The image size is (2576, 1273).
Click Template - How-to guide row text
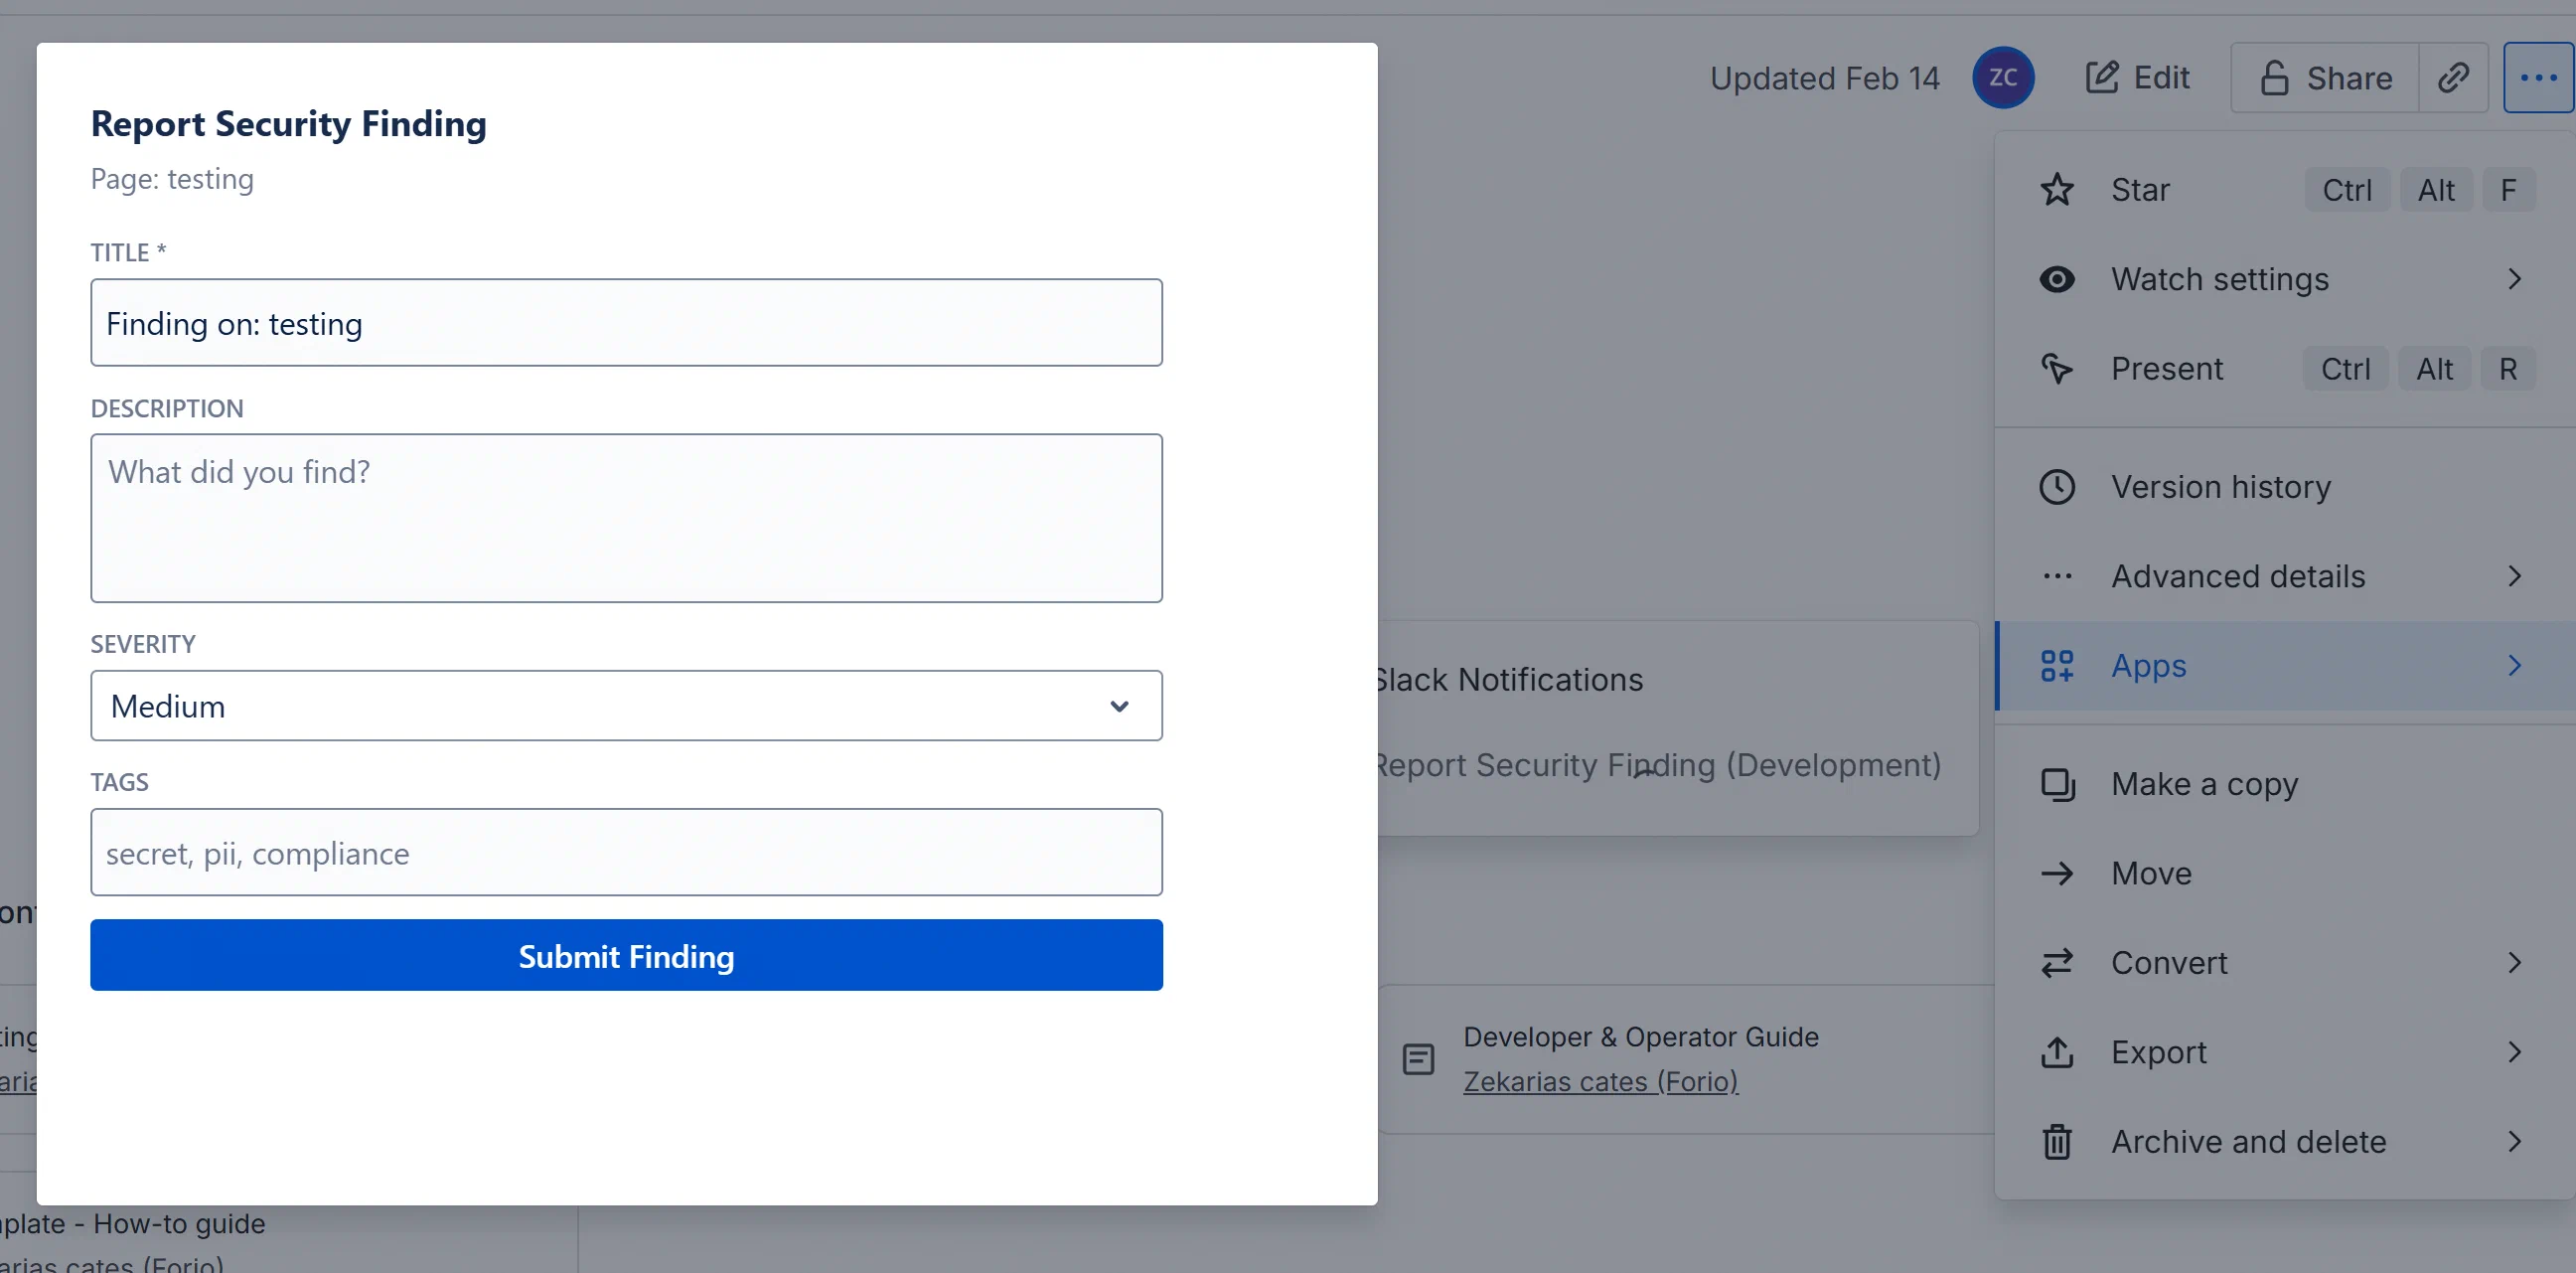(133, 1224)
